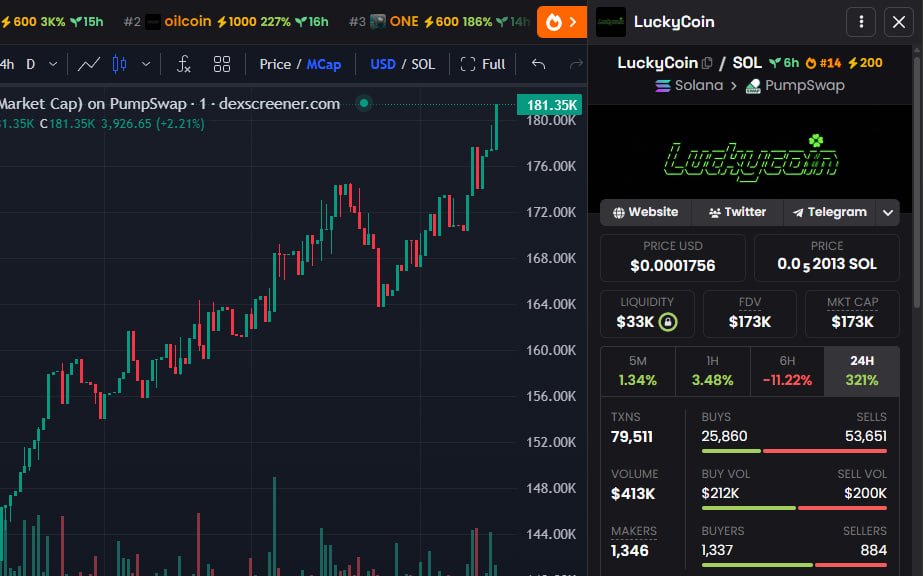Screen dimensions: 923x576
Task: Click the PumpSwap DEX link
Action: coord(795,86)
